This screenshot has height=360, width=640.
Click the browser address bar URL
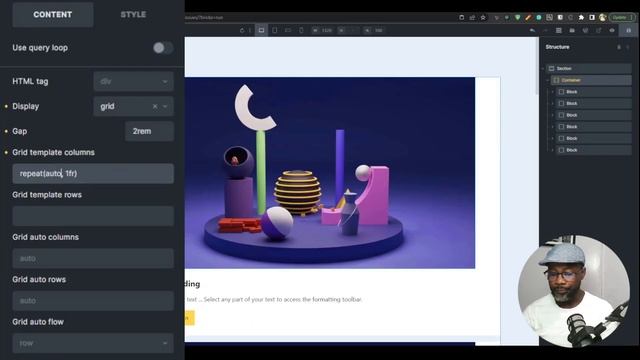204,18
